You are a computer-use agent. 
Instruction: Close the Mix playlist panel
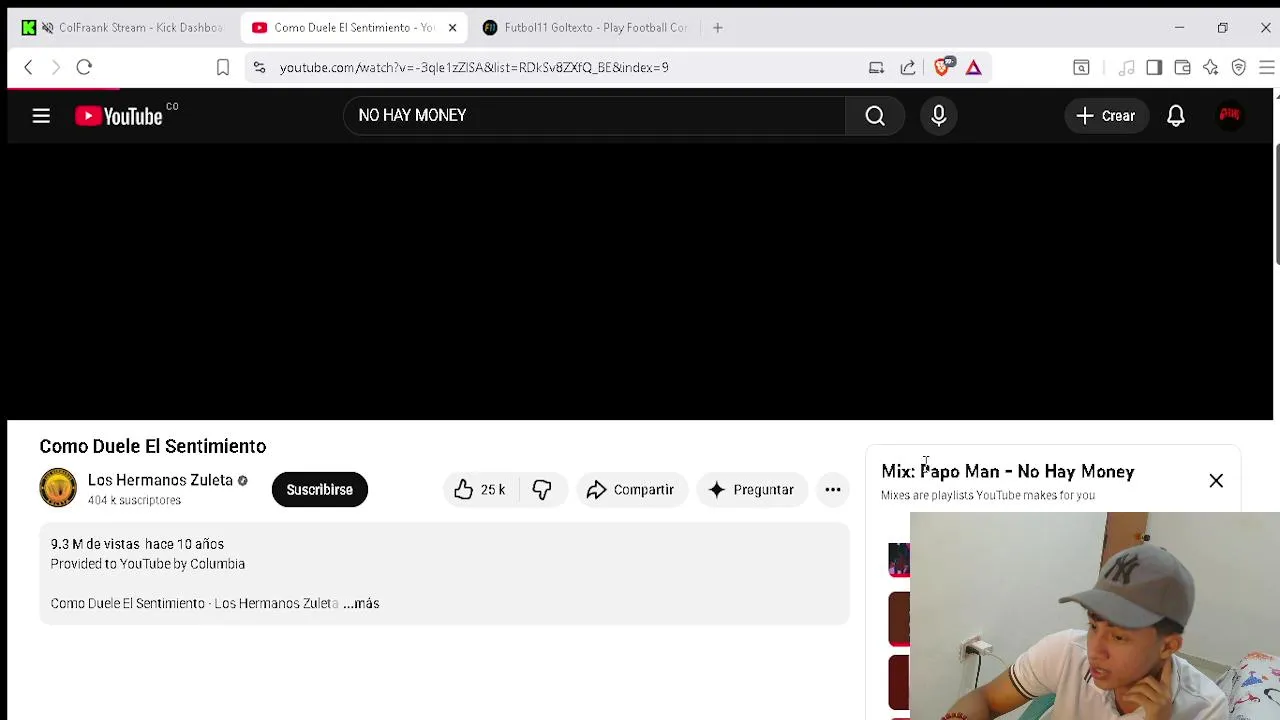[1216, 481]
